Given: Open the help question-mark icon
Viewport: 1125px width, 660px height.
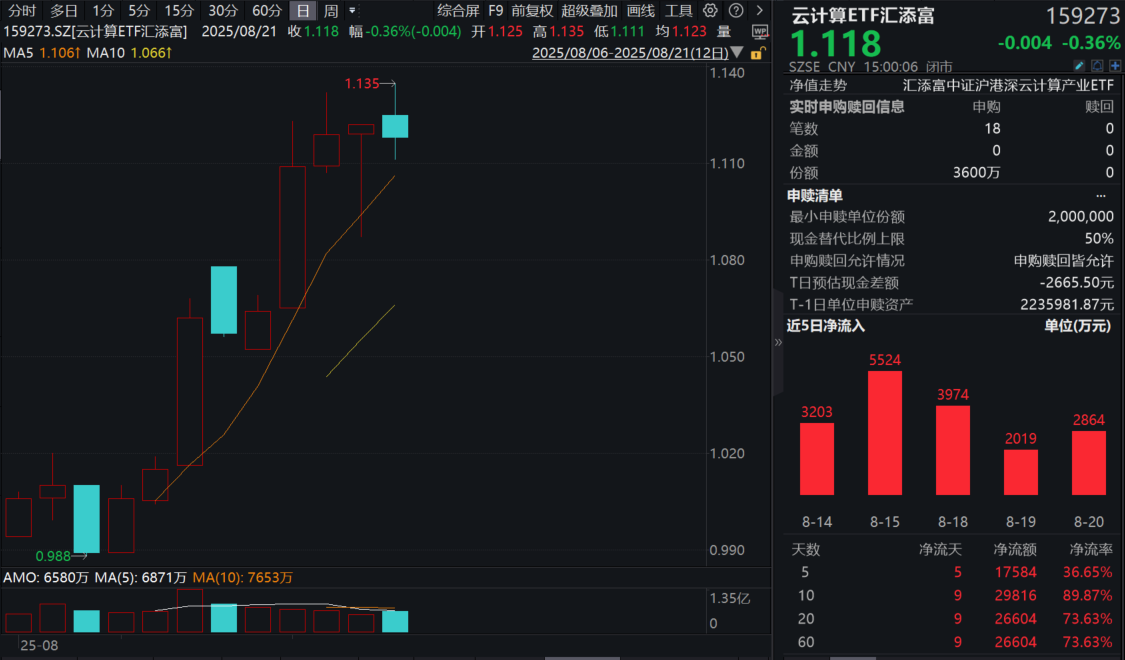Looking at the screenshot, I should [x=736, y=11].
